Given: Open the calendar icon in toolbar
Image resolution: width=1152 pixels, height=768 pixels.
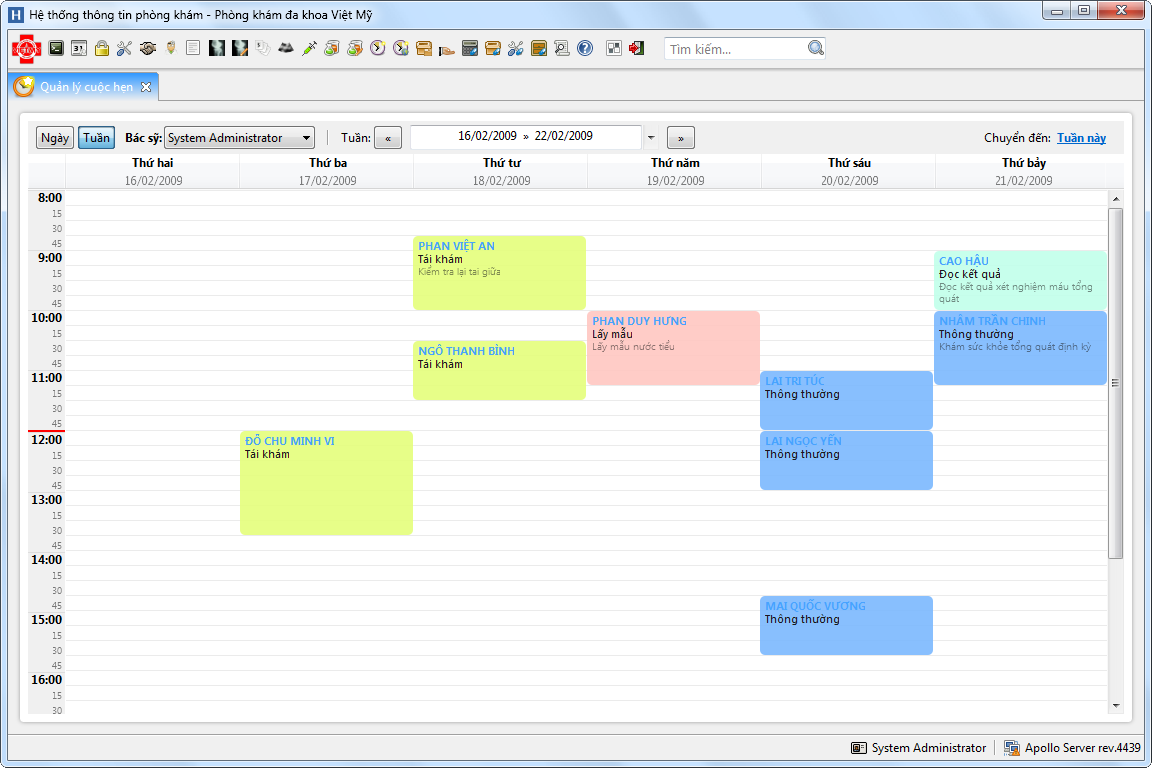Looking at the screenshot, I should click(x=79, y=48).
